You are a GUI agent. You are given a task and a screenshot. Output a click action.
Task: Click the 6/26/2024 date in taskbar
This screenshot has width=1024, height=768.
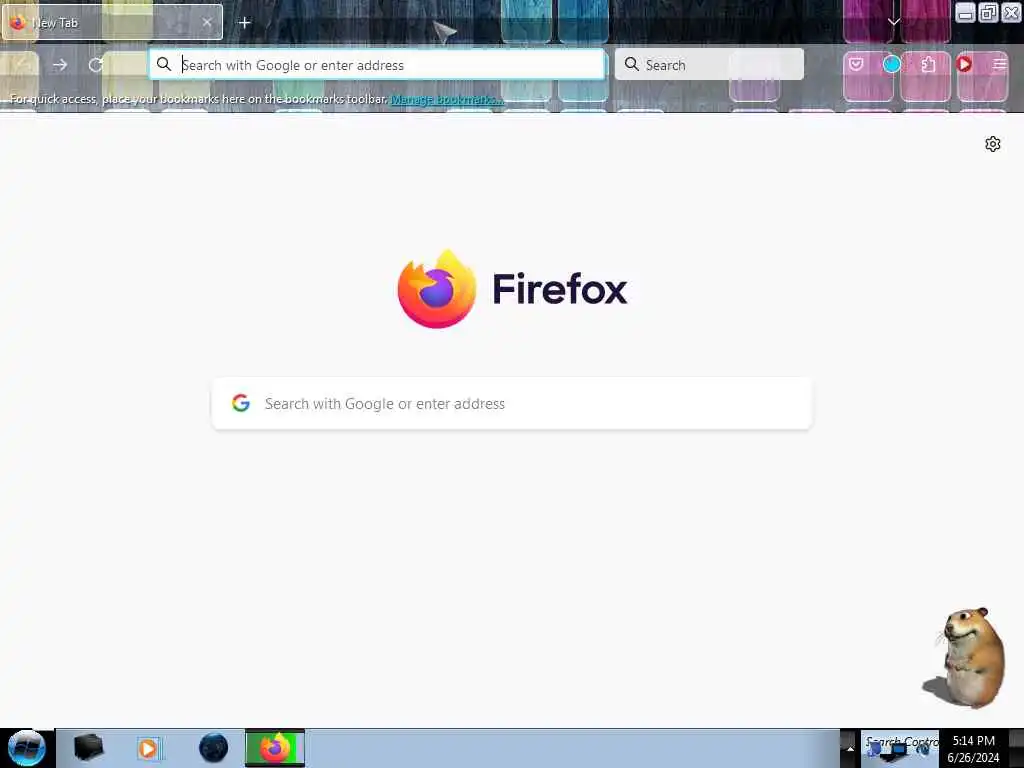(973, 758)
